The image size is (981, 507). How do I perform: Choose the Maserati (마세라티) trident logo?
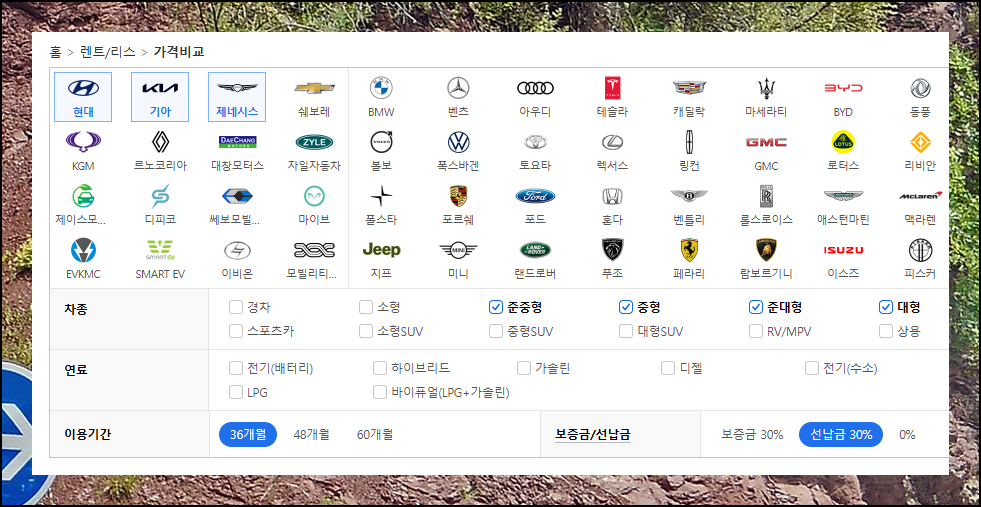coord(766,88)
